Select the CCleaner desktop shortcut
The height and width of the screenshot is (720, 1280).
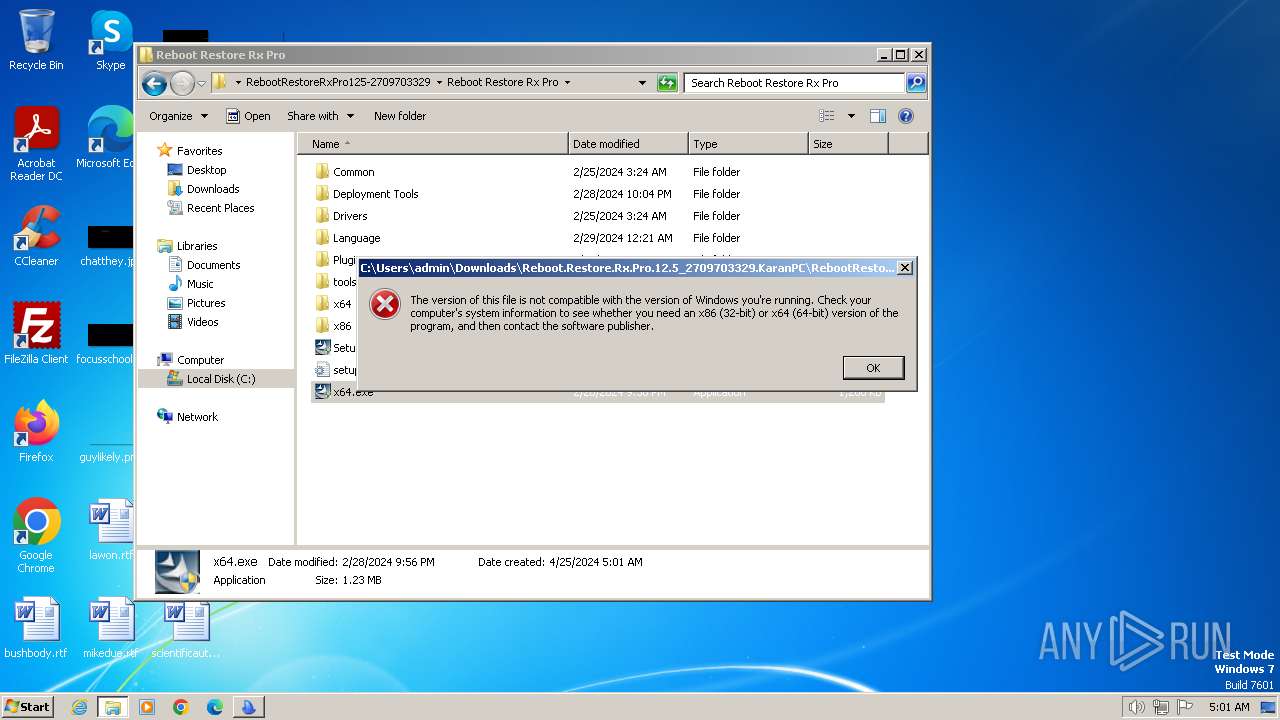36,235
